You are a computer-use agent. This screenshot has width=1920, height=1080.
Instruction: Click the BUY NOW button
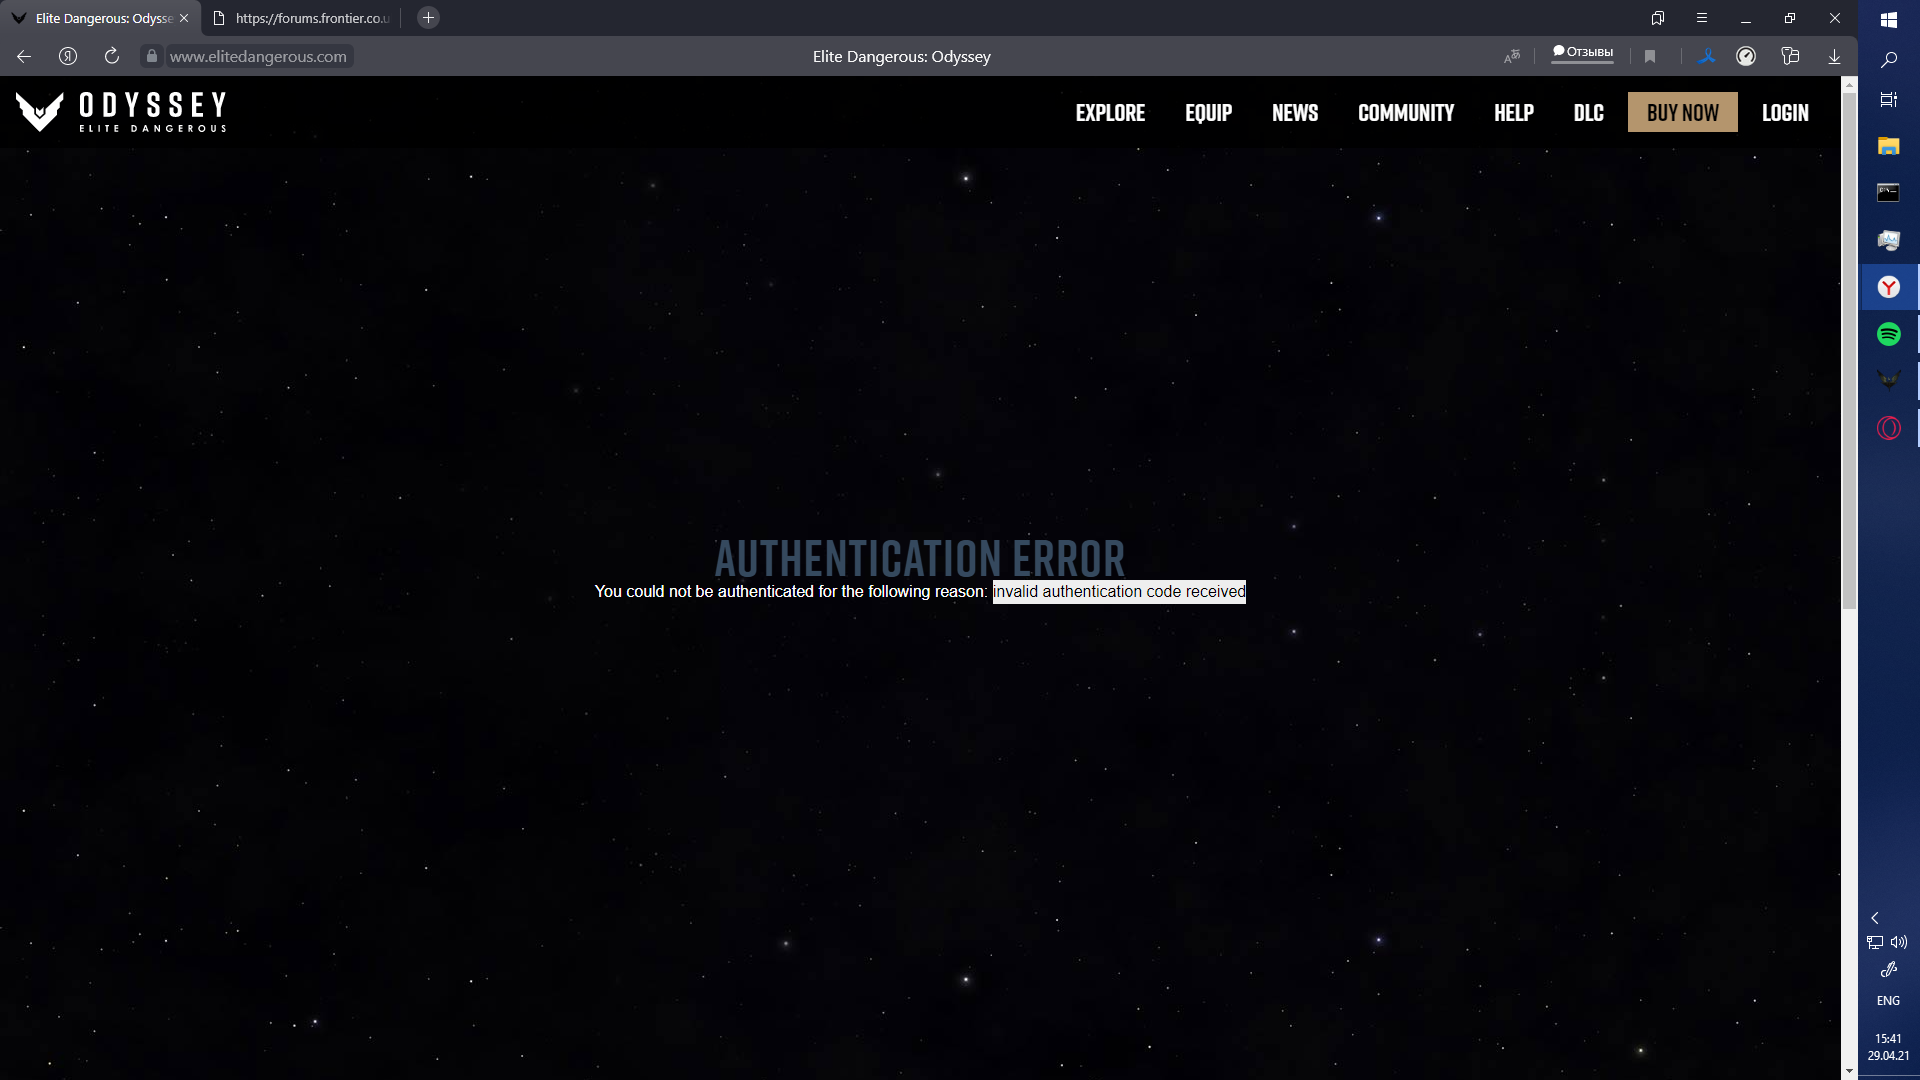[x=1683, y=112]
